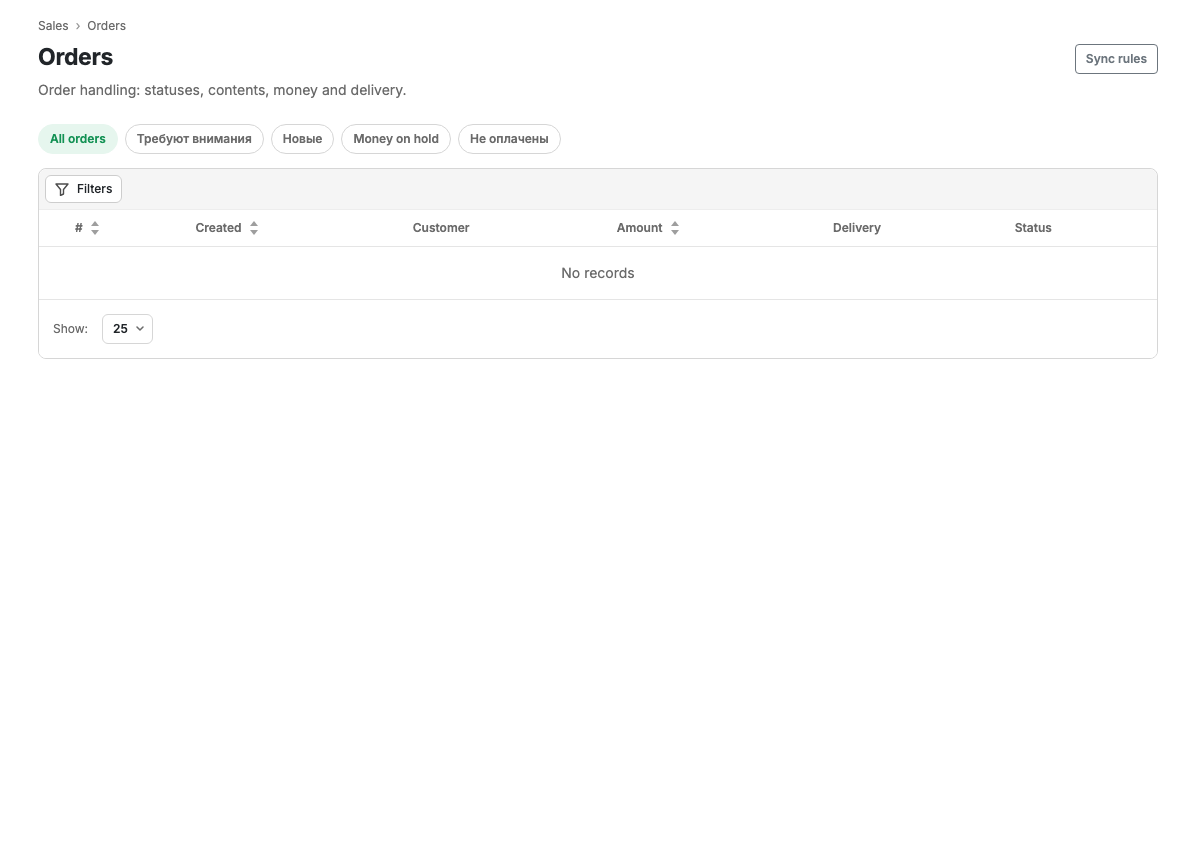1196x848 pixels.
Task: Sort orders by the # column arrows
Action: coord(95,228)
